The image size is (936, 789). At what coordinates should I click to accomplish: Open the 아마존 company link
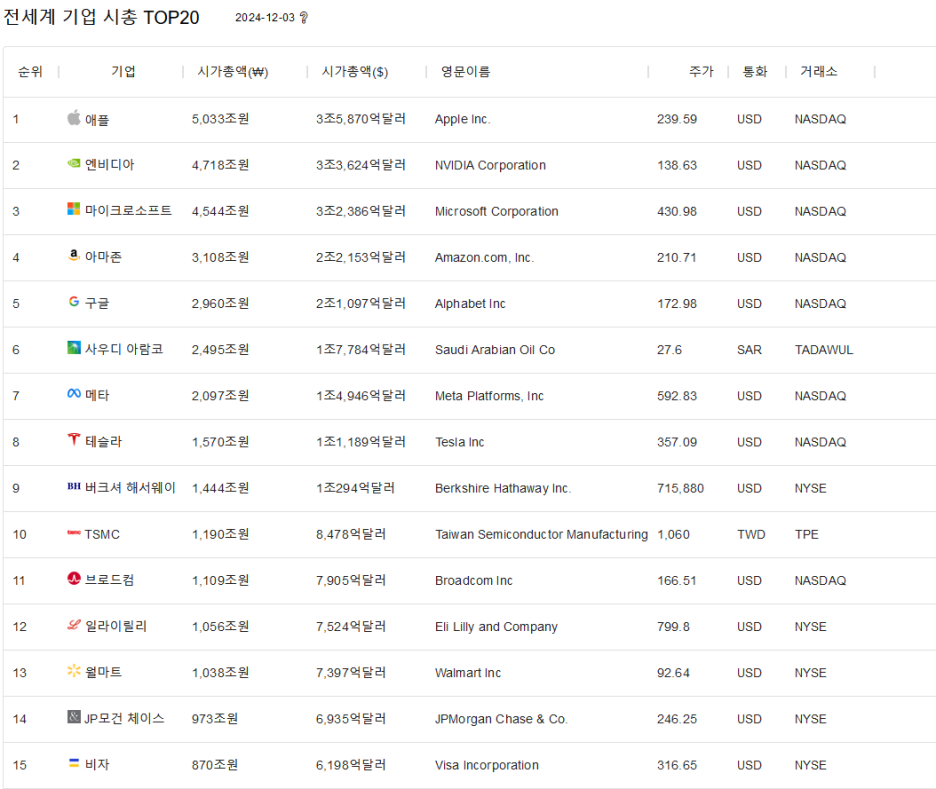point(103,257)
